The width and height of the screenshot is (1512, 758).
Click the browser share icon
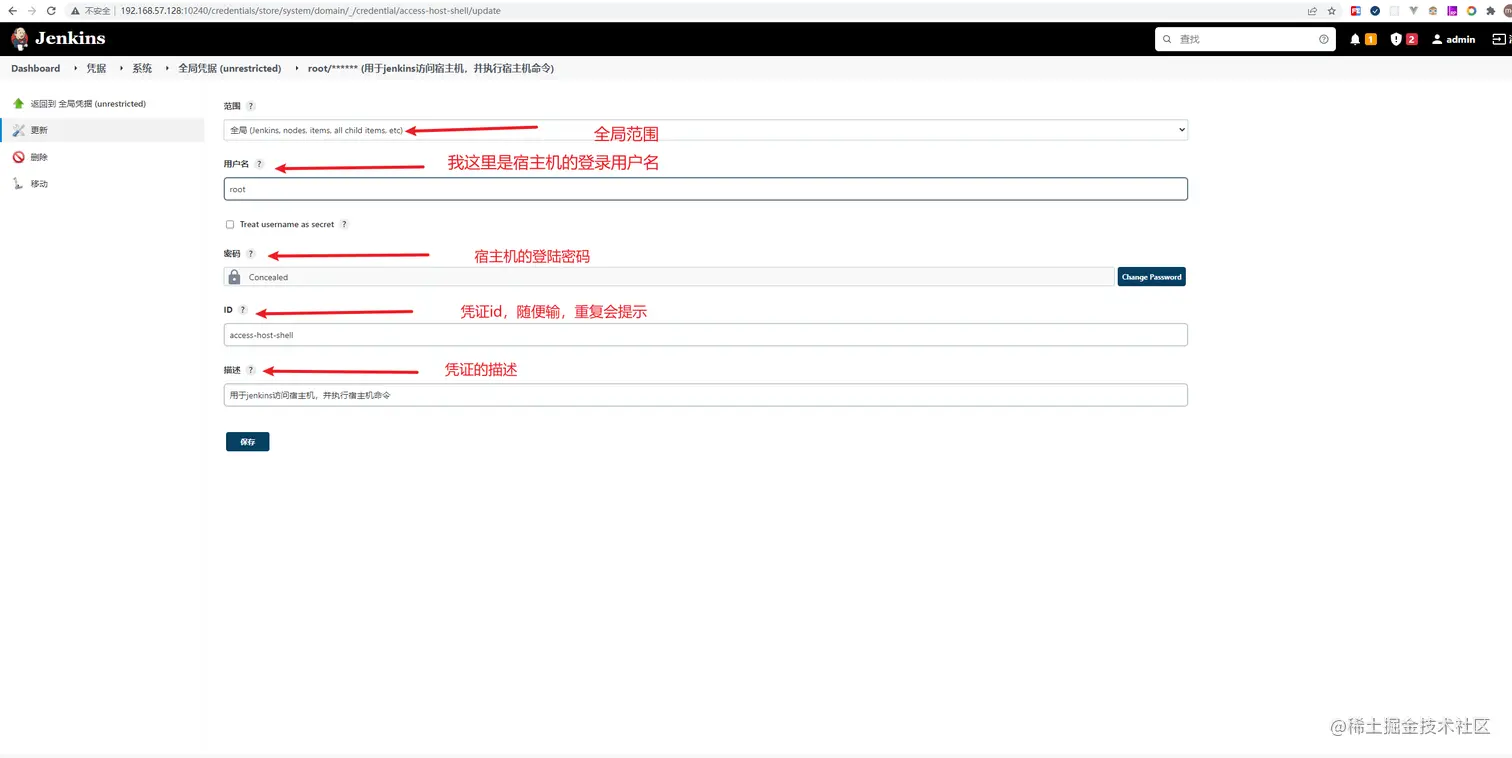coord(1312,11)
